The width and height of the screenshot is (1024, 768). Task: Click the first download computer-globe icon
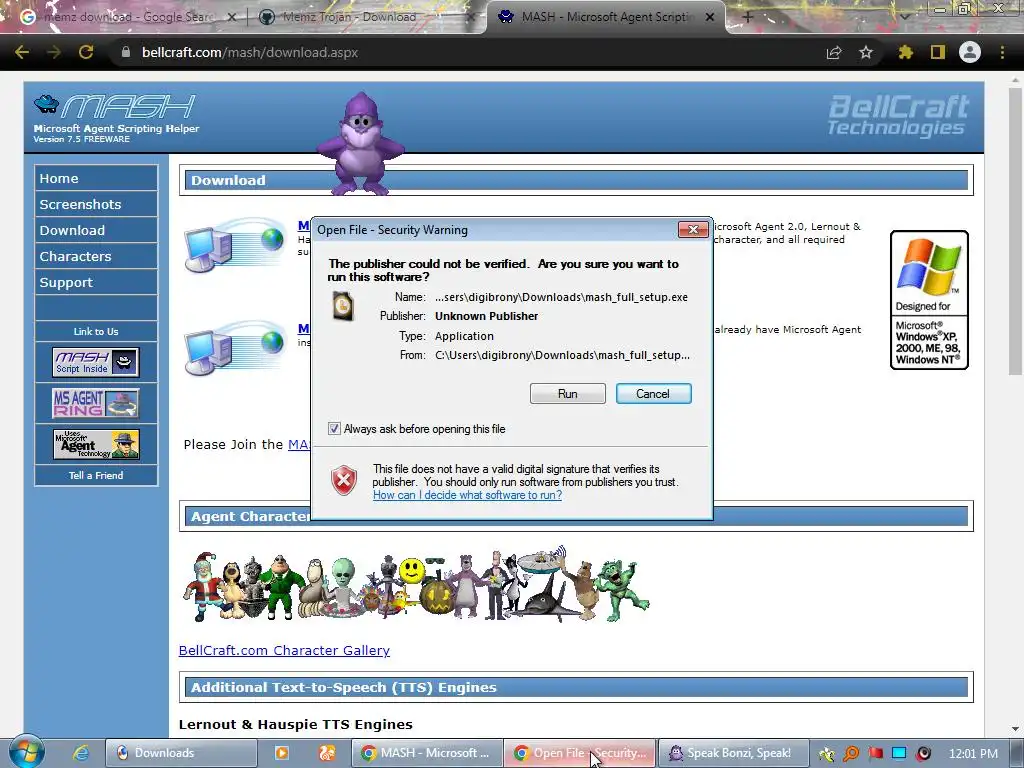click(235, 245)
